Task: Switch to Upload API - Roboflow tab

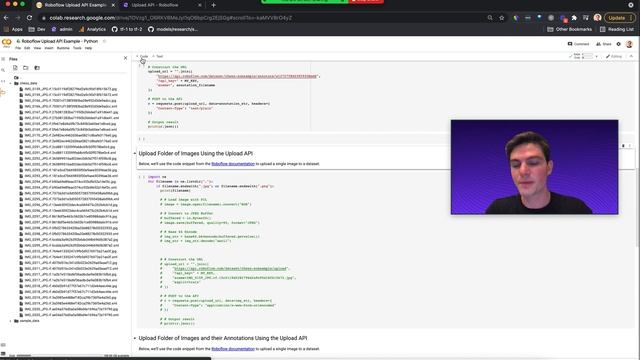Action: click(x=155, y=5)
